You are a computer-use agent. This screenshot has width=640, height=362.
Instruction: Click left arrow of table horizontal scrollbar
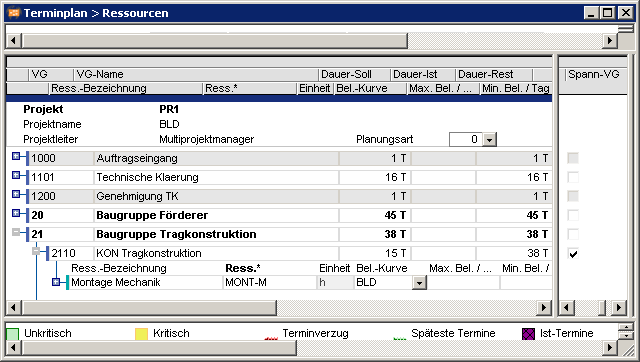click(13, 308)
